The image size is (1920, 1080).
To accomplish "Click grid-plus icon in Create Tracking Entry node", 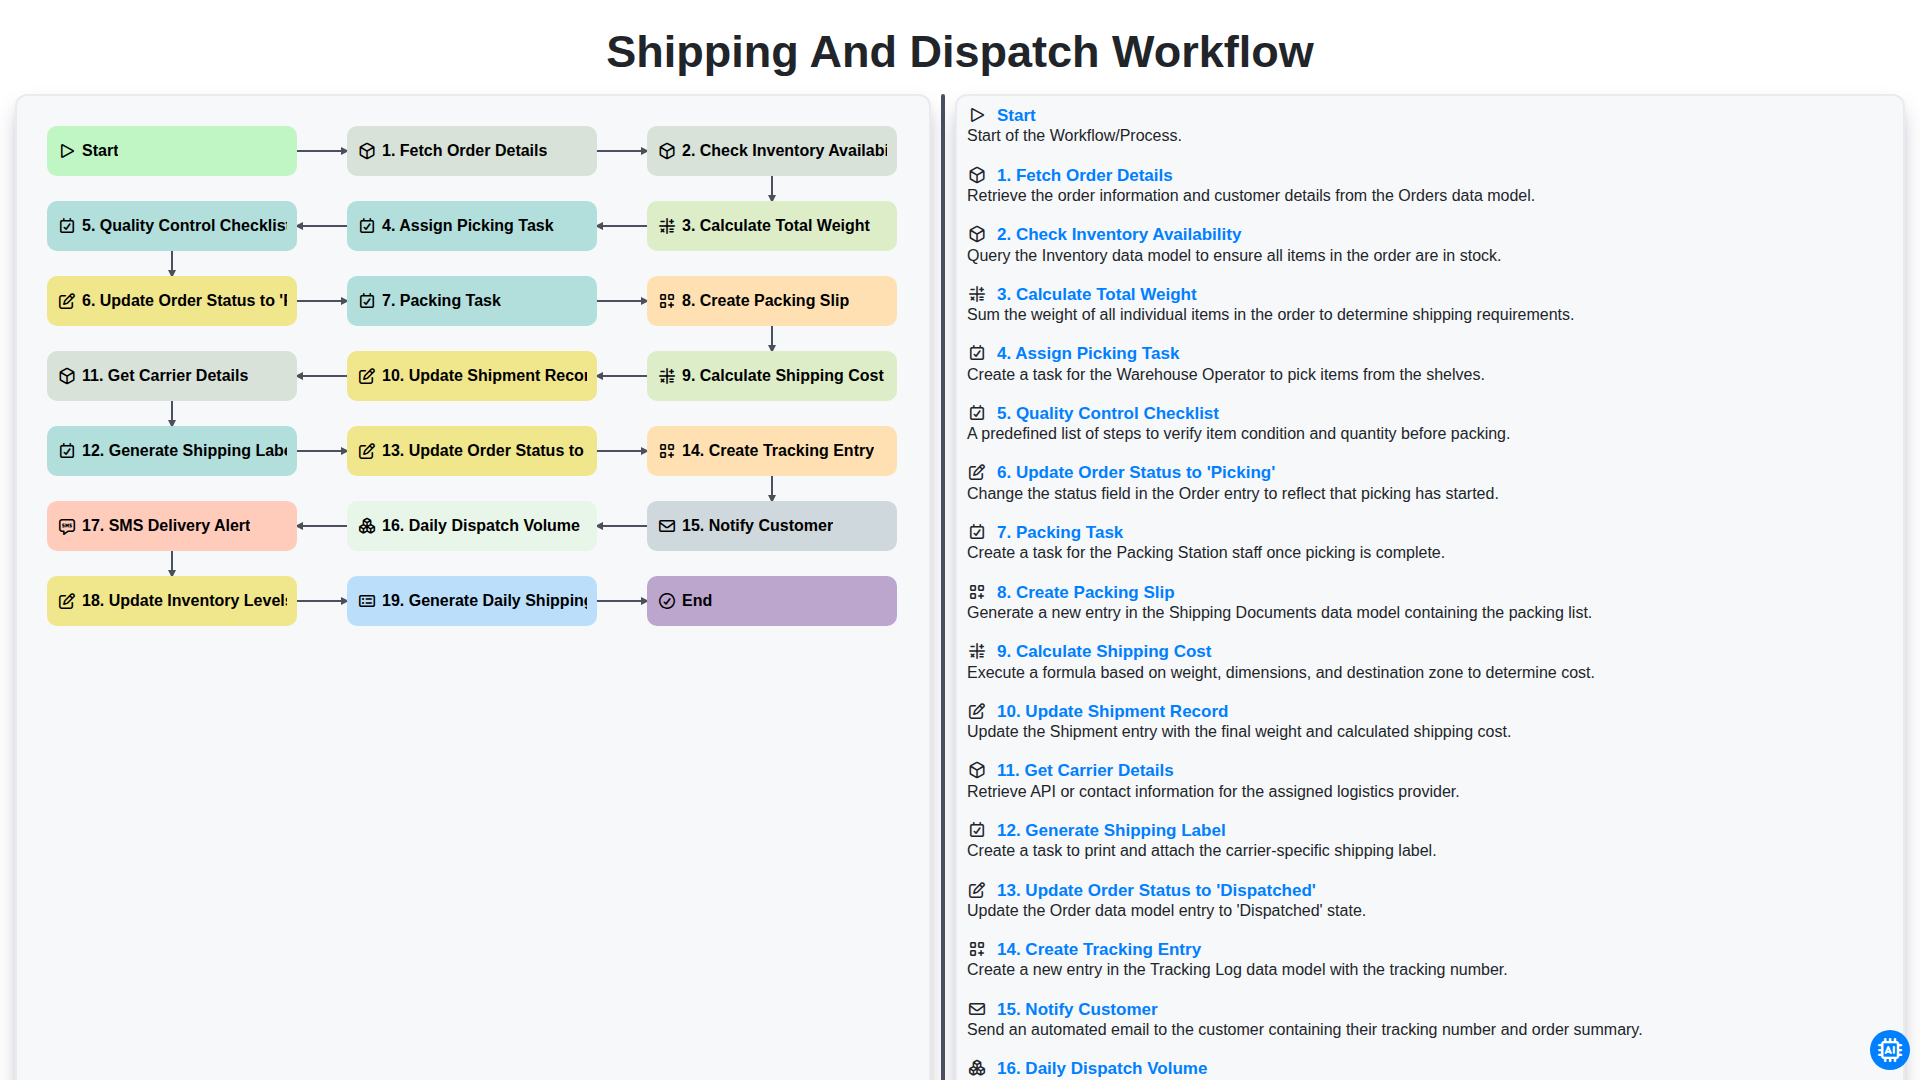I will (x=667, y=451).
